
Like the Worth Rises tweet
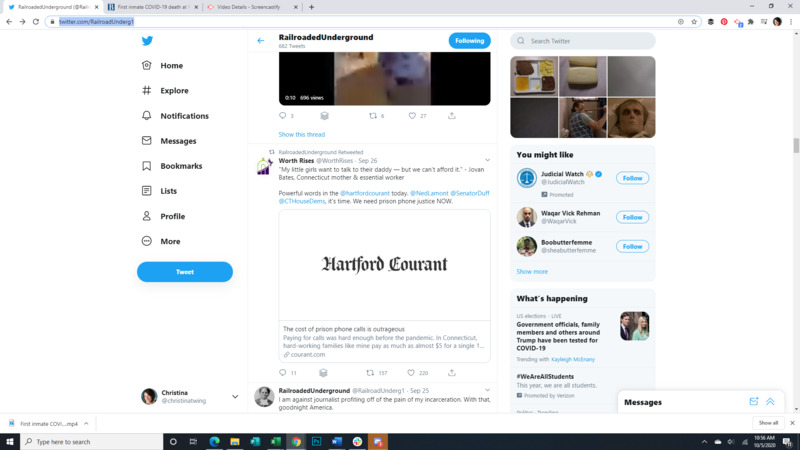(412, 373)
